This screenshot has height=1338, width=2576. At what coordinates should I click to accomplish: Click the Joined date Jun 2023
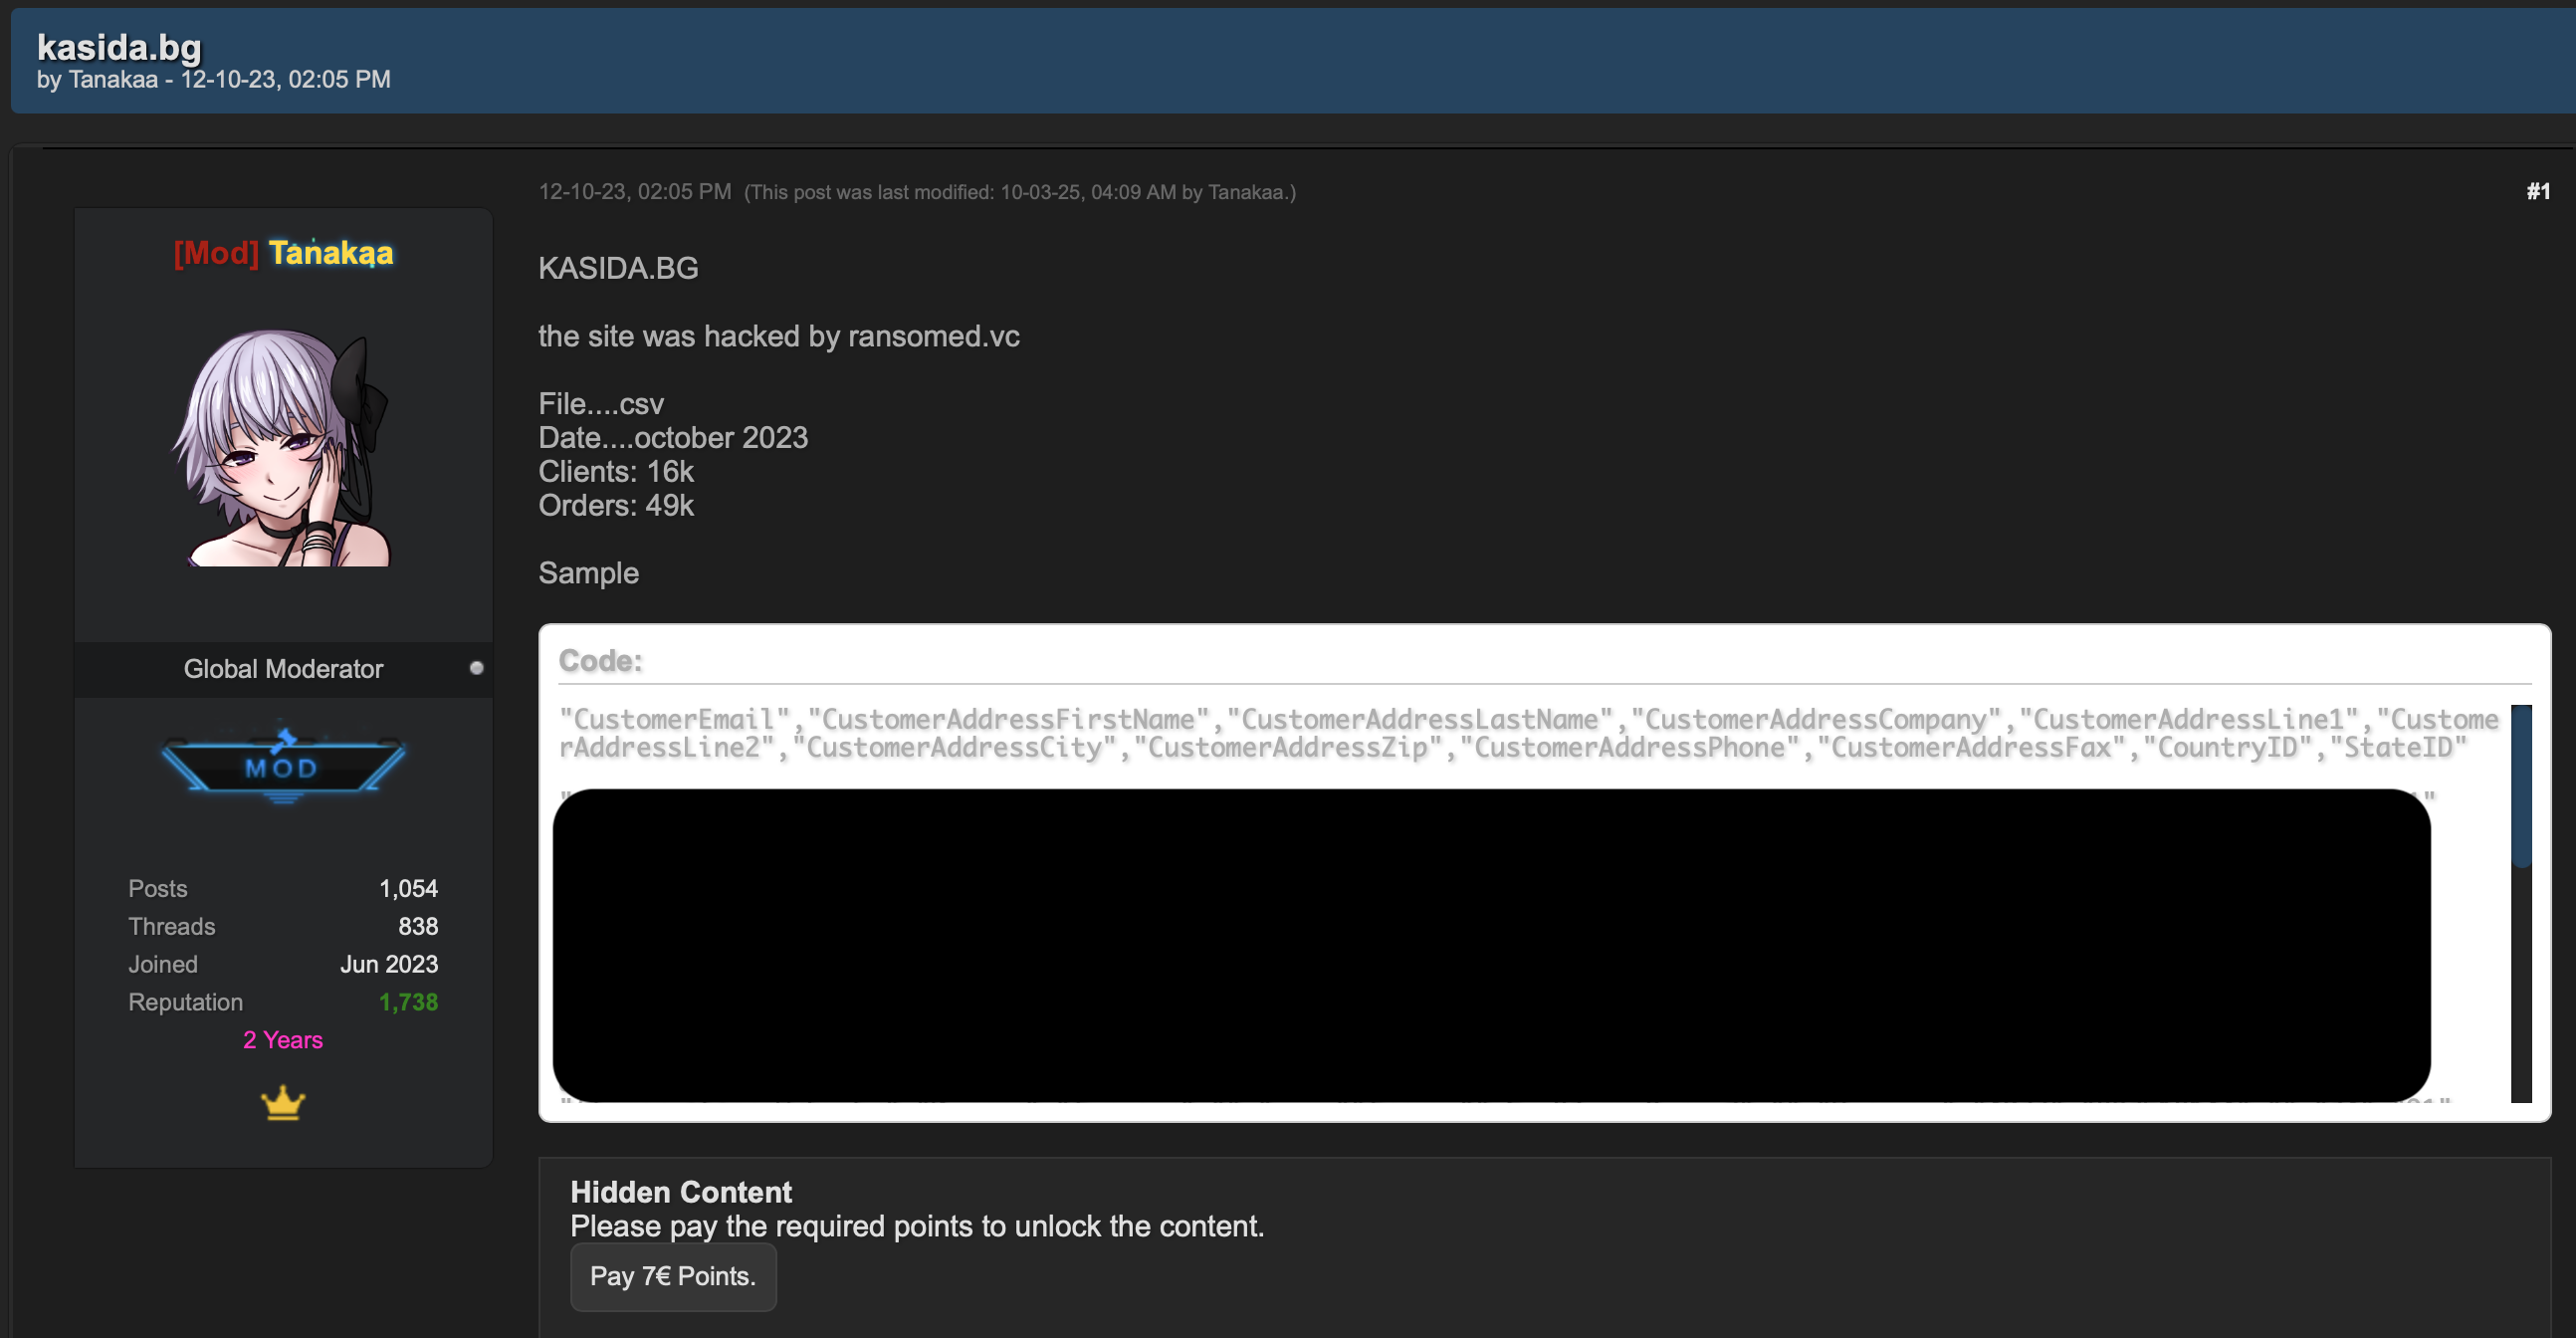point(389,965)
